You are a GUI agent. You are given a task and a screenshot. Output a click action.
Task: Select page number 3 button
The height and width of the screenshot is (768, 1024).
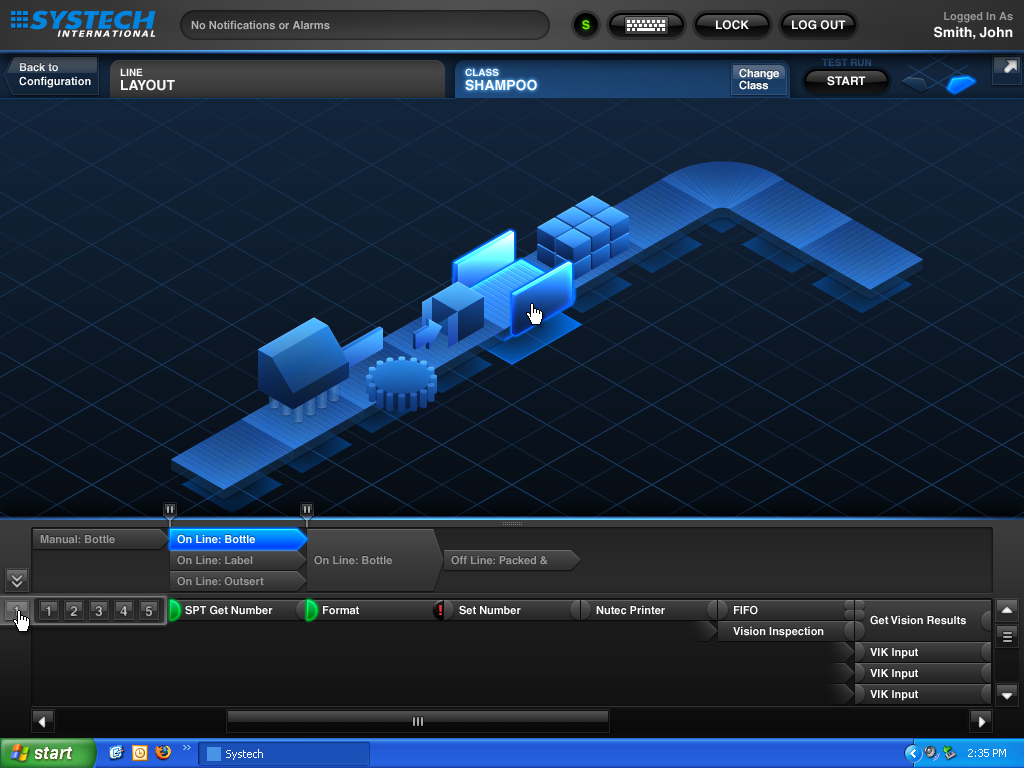pos(98,611)
